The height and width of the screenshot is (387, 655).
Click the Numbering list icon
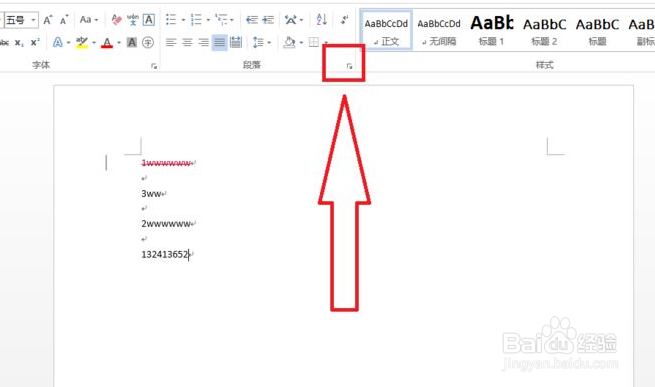pyautogui.click(x=196, y=20)
